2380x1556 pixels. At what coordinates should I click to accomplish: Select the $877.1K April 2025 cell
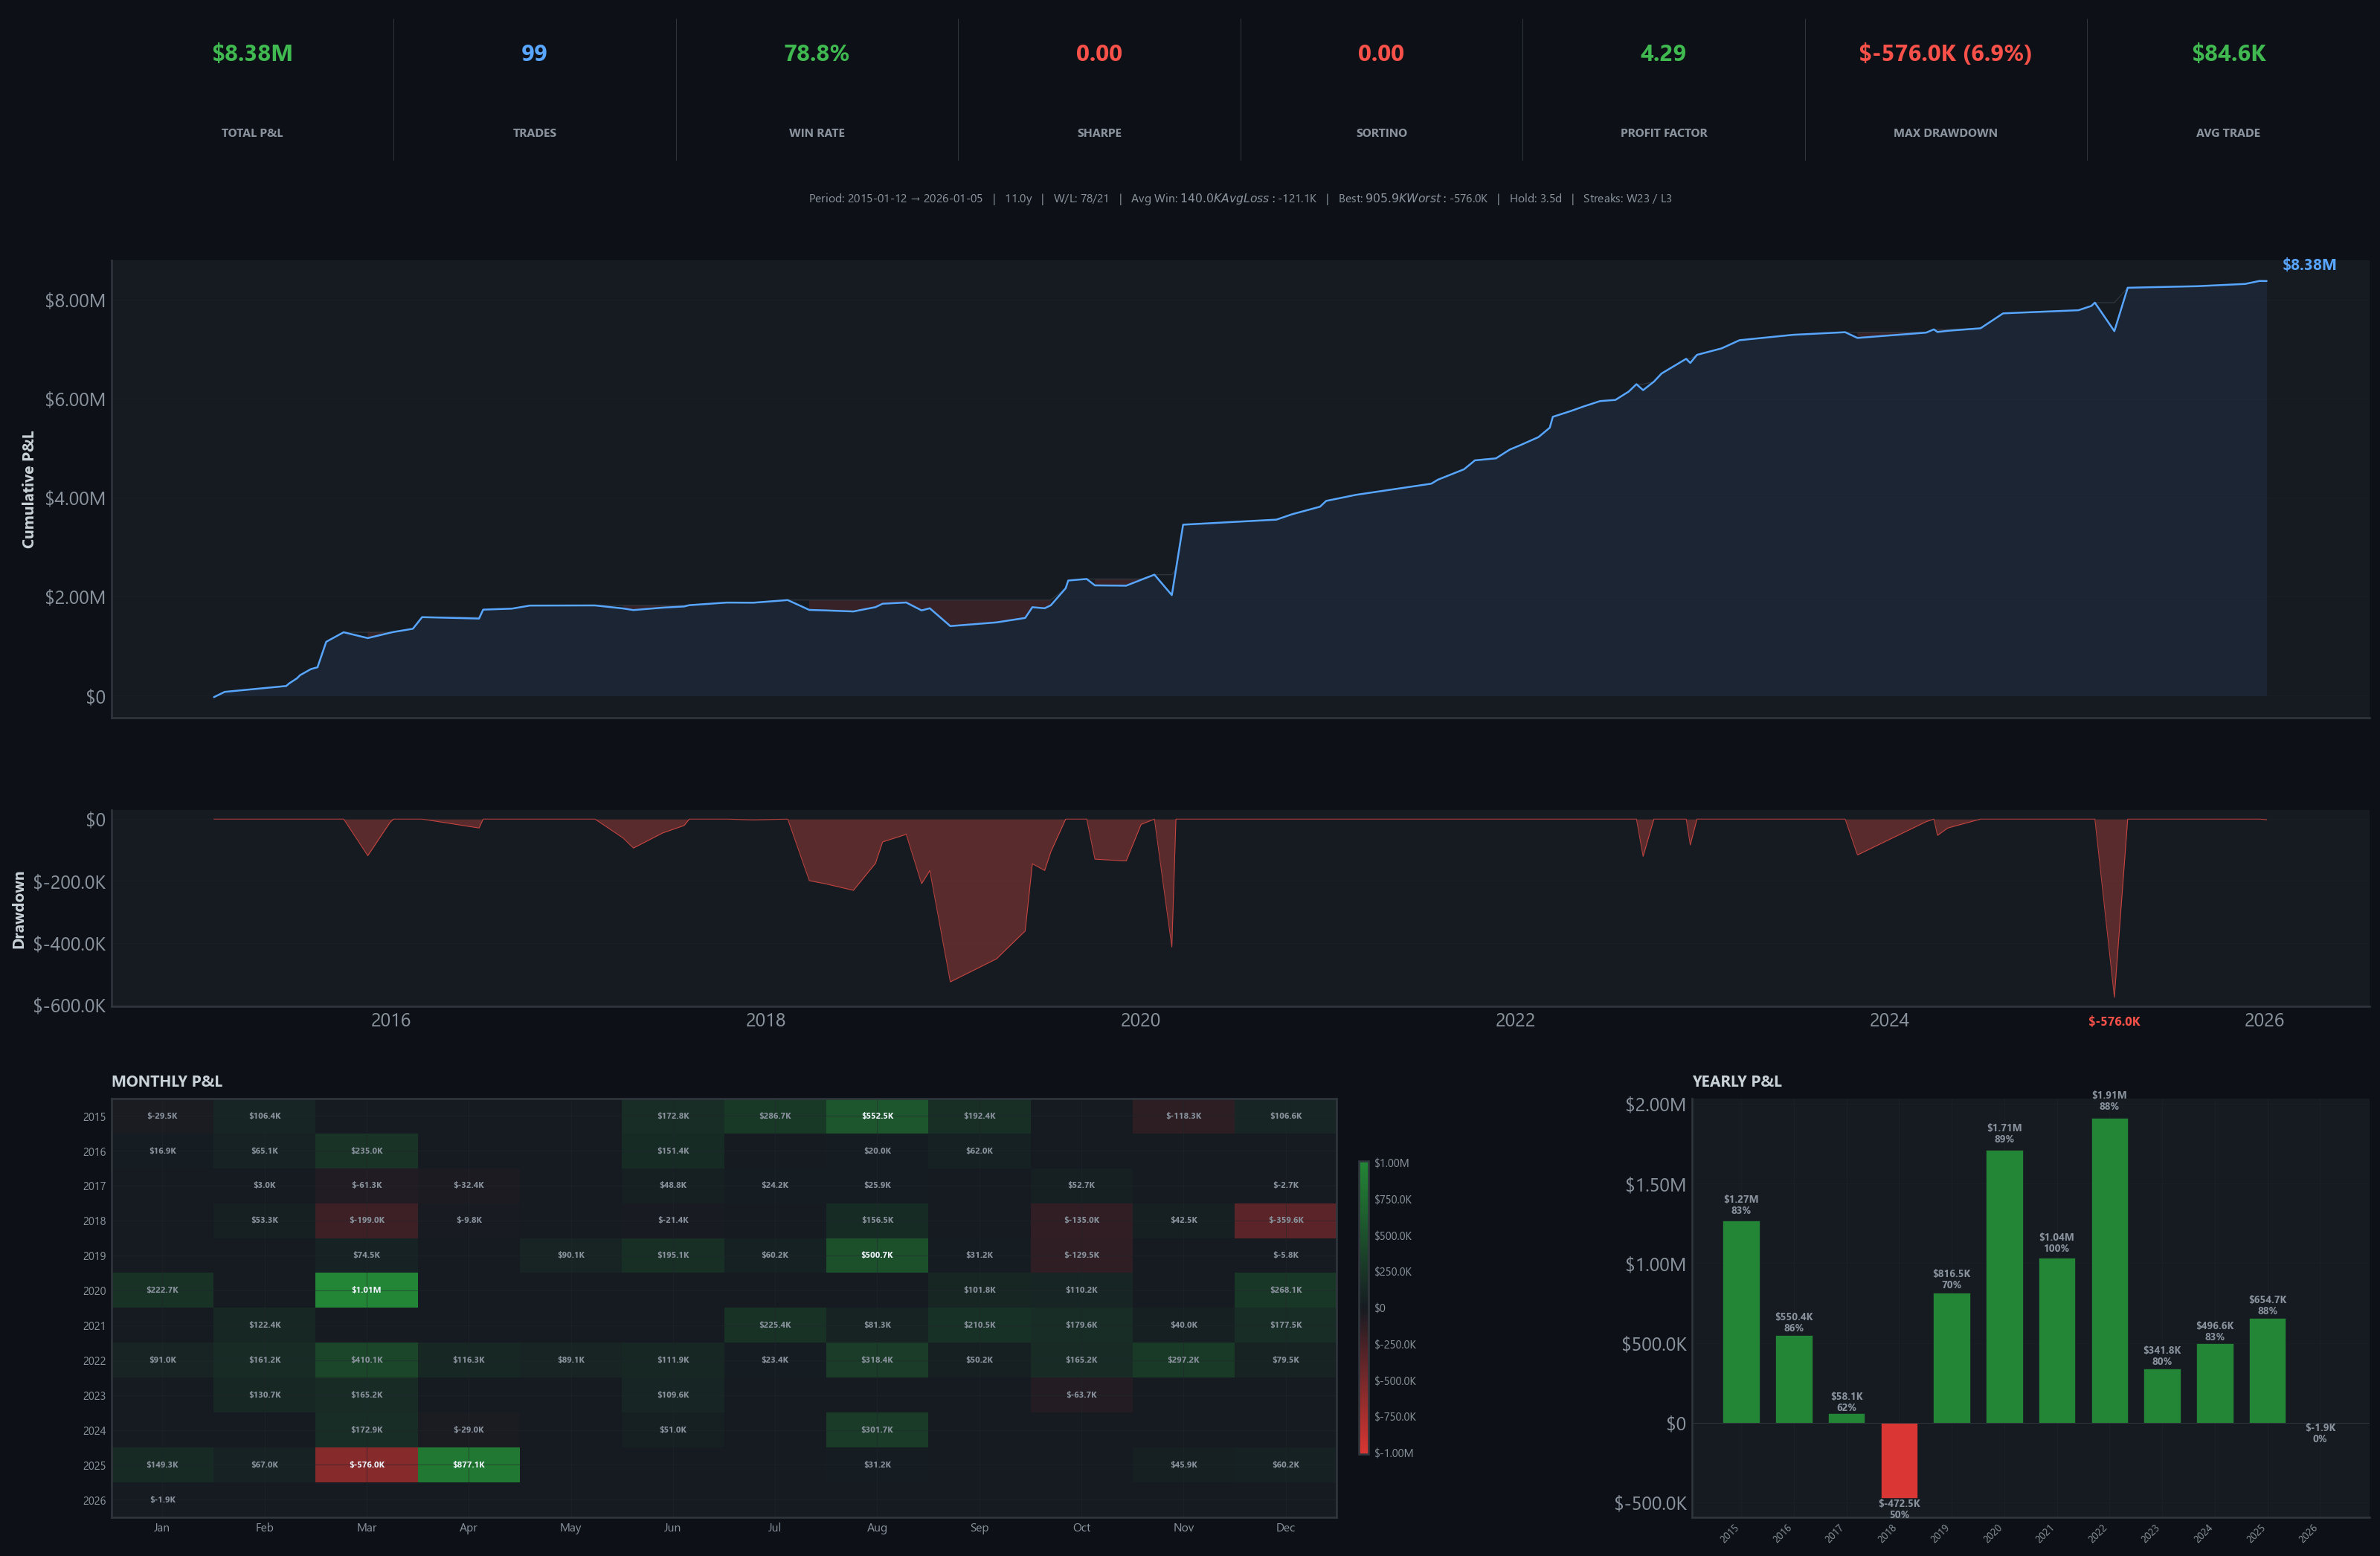468,1464
